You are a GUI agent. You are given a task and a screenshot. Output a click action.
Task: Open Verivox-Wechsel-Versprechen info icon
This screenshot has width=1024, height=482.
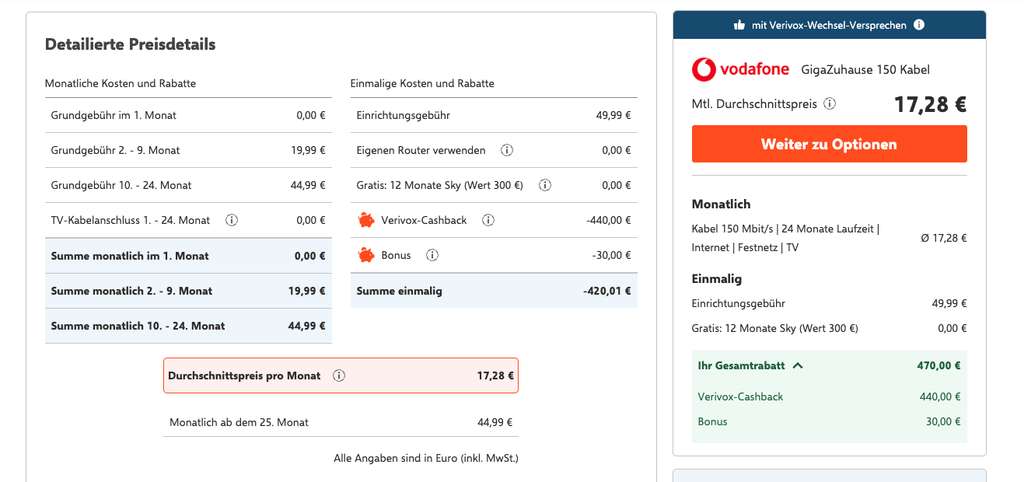click(919, 25)
